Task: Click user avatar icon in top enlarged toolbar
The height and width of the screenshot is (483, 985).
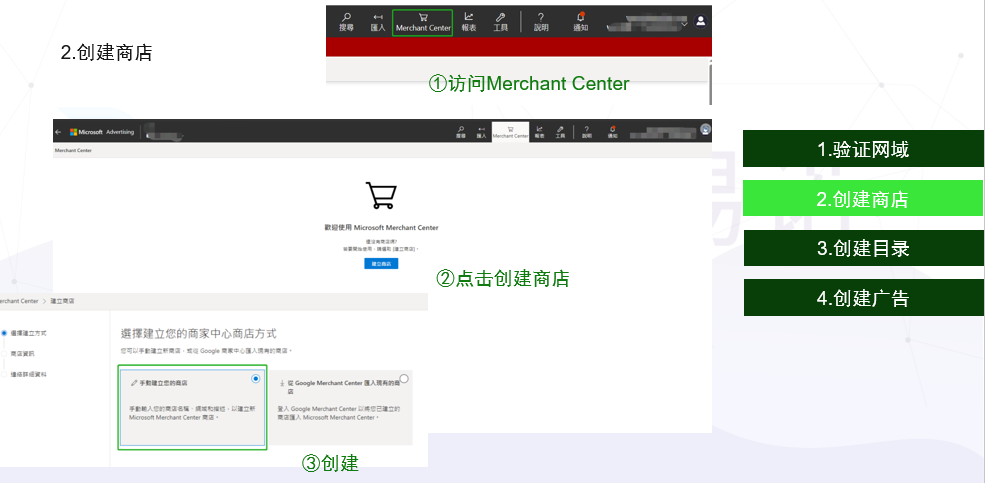Action: [x=700, y=21]
